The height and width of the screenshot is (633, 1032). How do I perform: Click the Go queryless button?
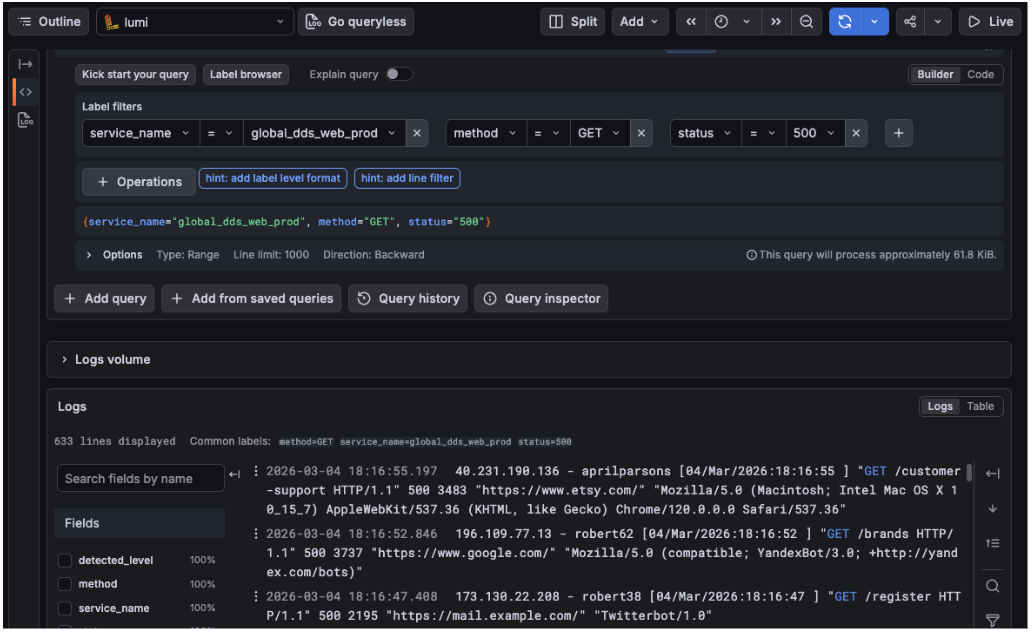(355, 22)
